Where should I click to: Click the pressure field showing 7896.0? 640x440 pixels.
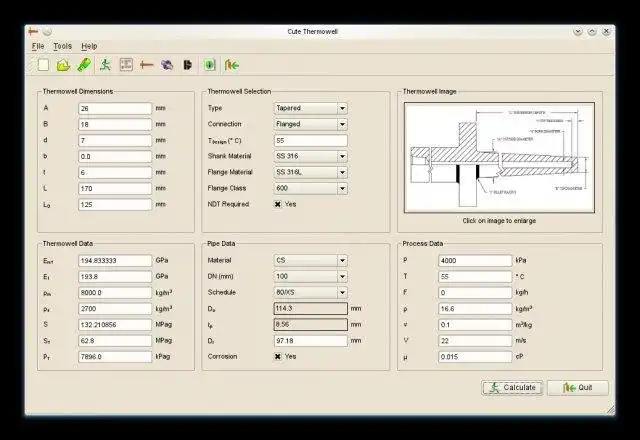pos(115,357)
